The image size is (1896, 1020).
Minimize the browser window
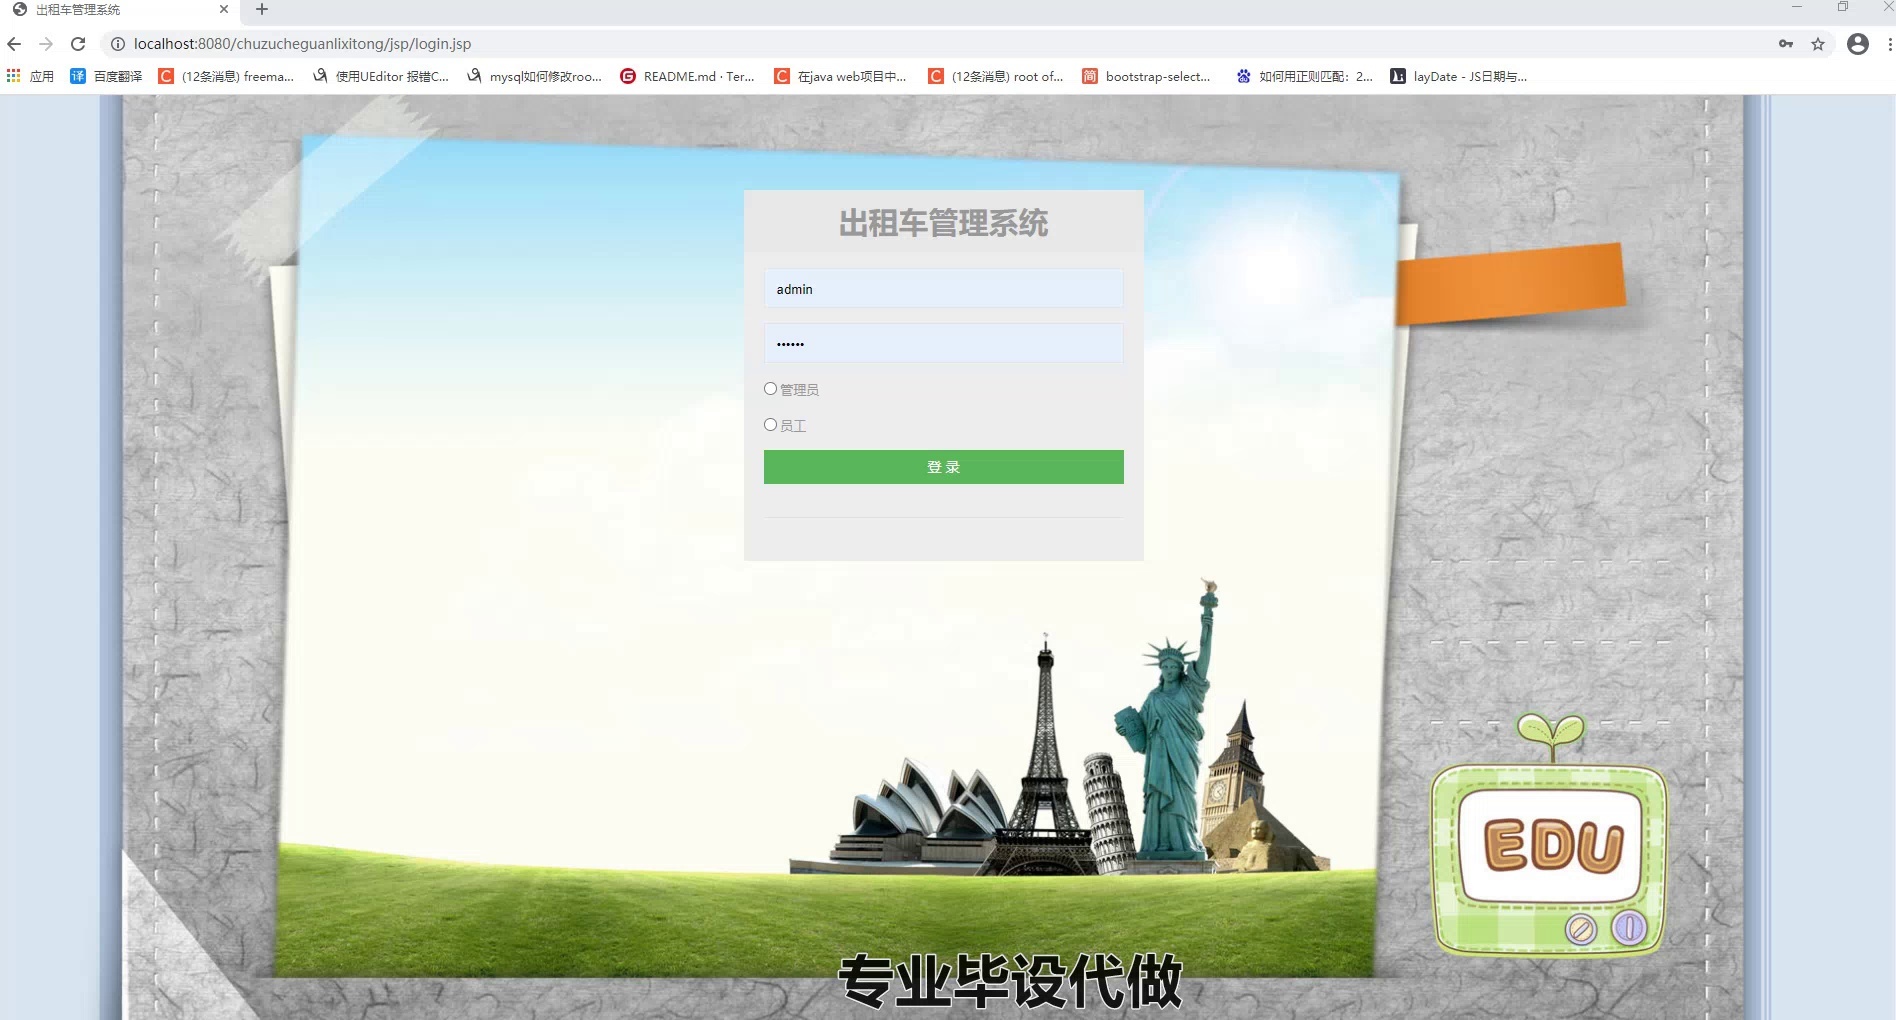click(x=1797, y=8)
